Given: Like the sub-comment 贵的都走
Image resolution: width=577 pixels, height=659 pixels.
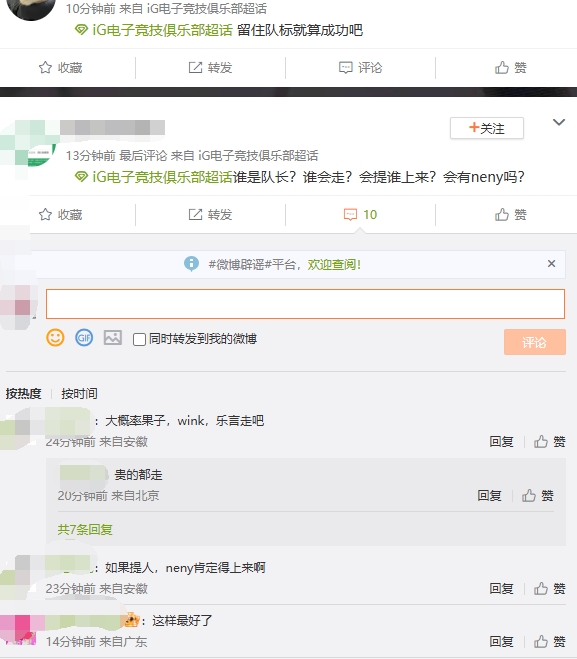Looking at the screenshot, I should pyautogui.click(x=537, y=496).
